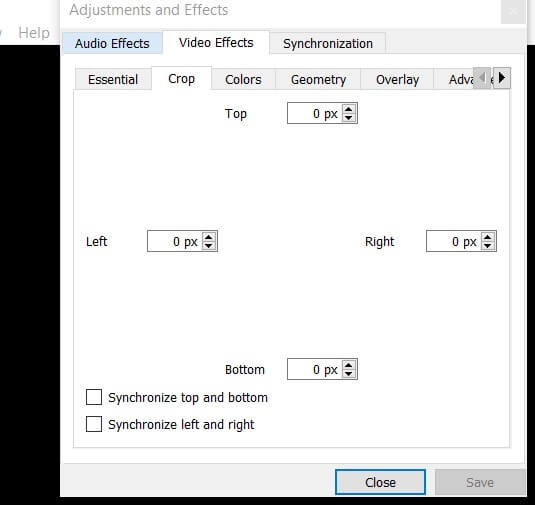Screen dimensions: 535x505
Task: Decrease Top crop value using down arrow
Action: (x=348, y=117)
